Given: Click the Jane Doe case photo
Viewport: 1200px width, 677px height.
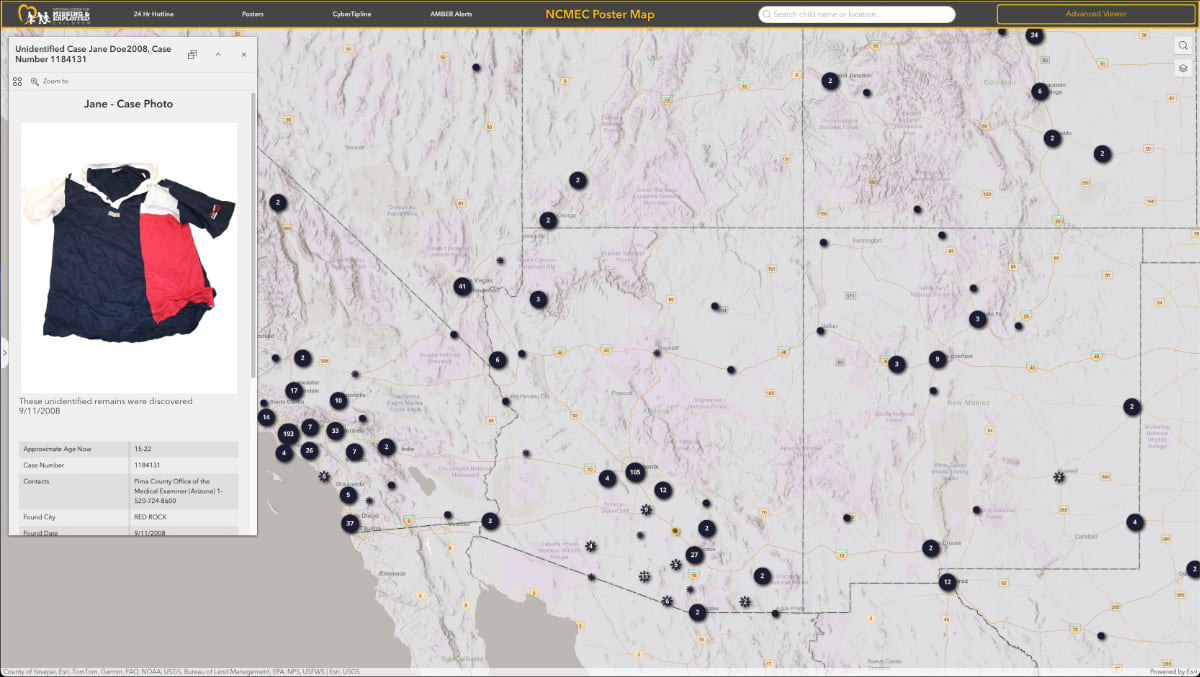Looking at the screenshot, I should [128, 257].
